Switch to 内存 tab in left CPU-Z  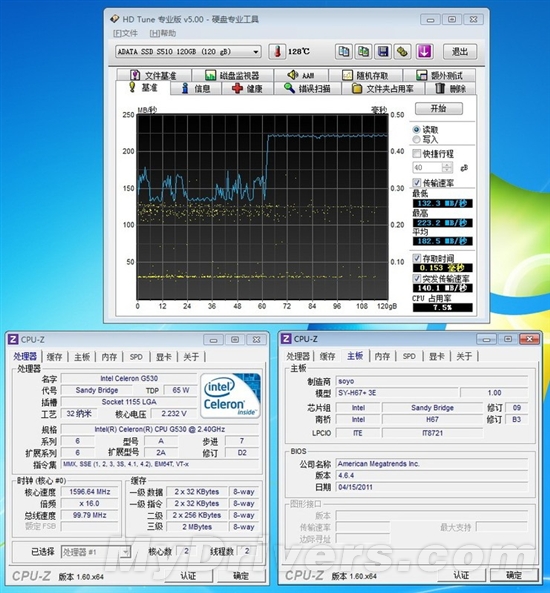click(109, 356)
